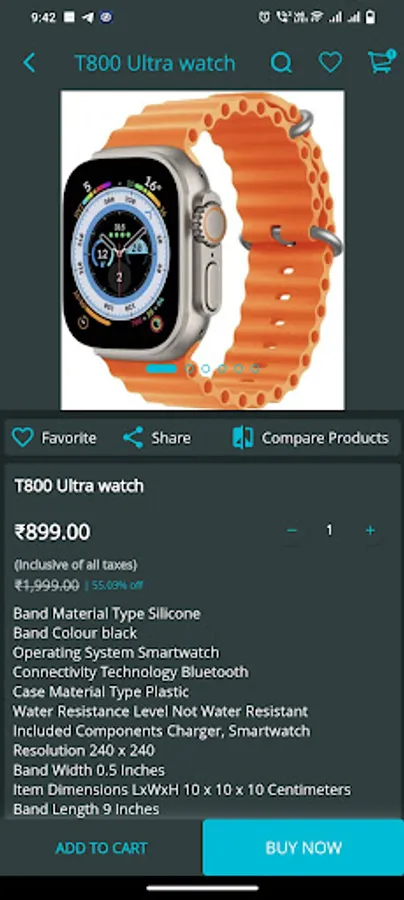Screen dimensions: 404x900
Task: Tap the back arrow in header
Action: point(29,63)
